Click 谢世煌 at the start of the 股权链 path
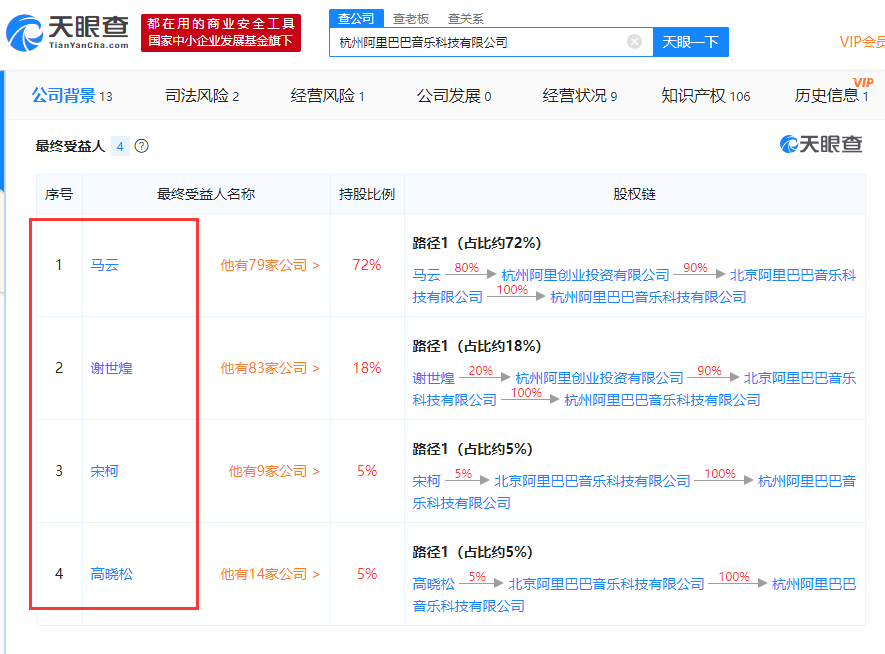This screenshot has width=885, height=654. pos(433,378)
